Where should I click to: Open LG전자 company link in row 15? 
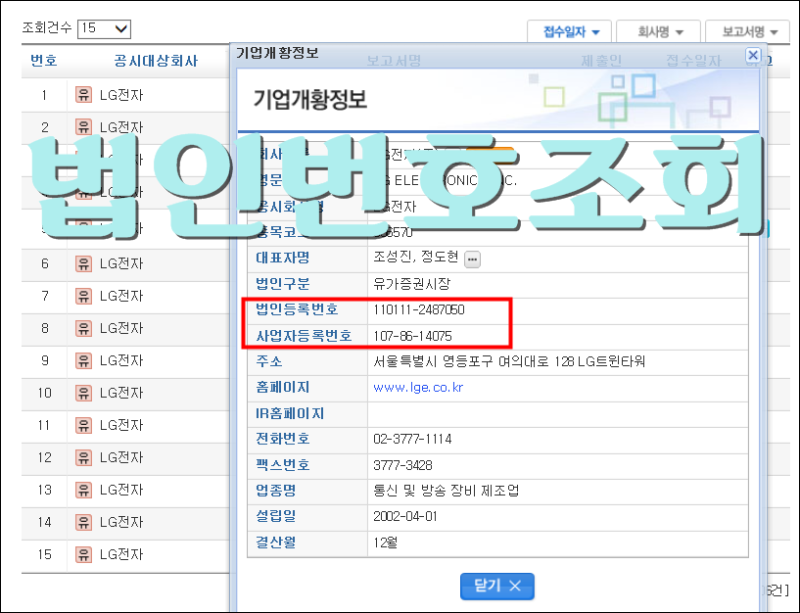(121, 554)
